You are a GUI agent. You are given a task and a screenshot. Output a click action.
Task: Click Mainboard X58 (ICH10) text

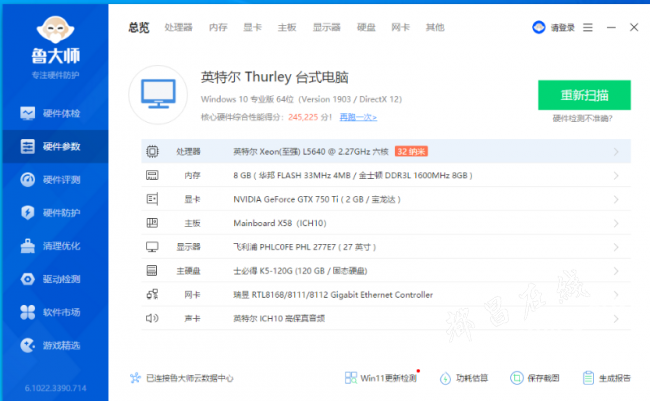pos(280,223)
